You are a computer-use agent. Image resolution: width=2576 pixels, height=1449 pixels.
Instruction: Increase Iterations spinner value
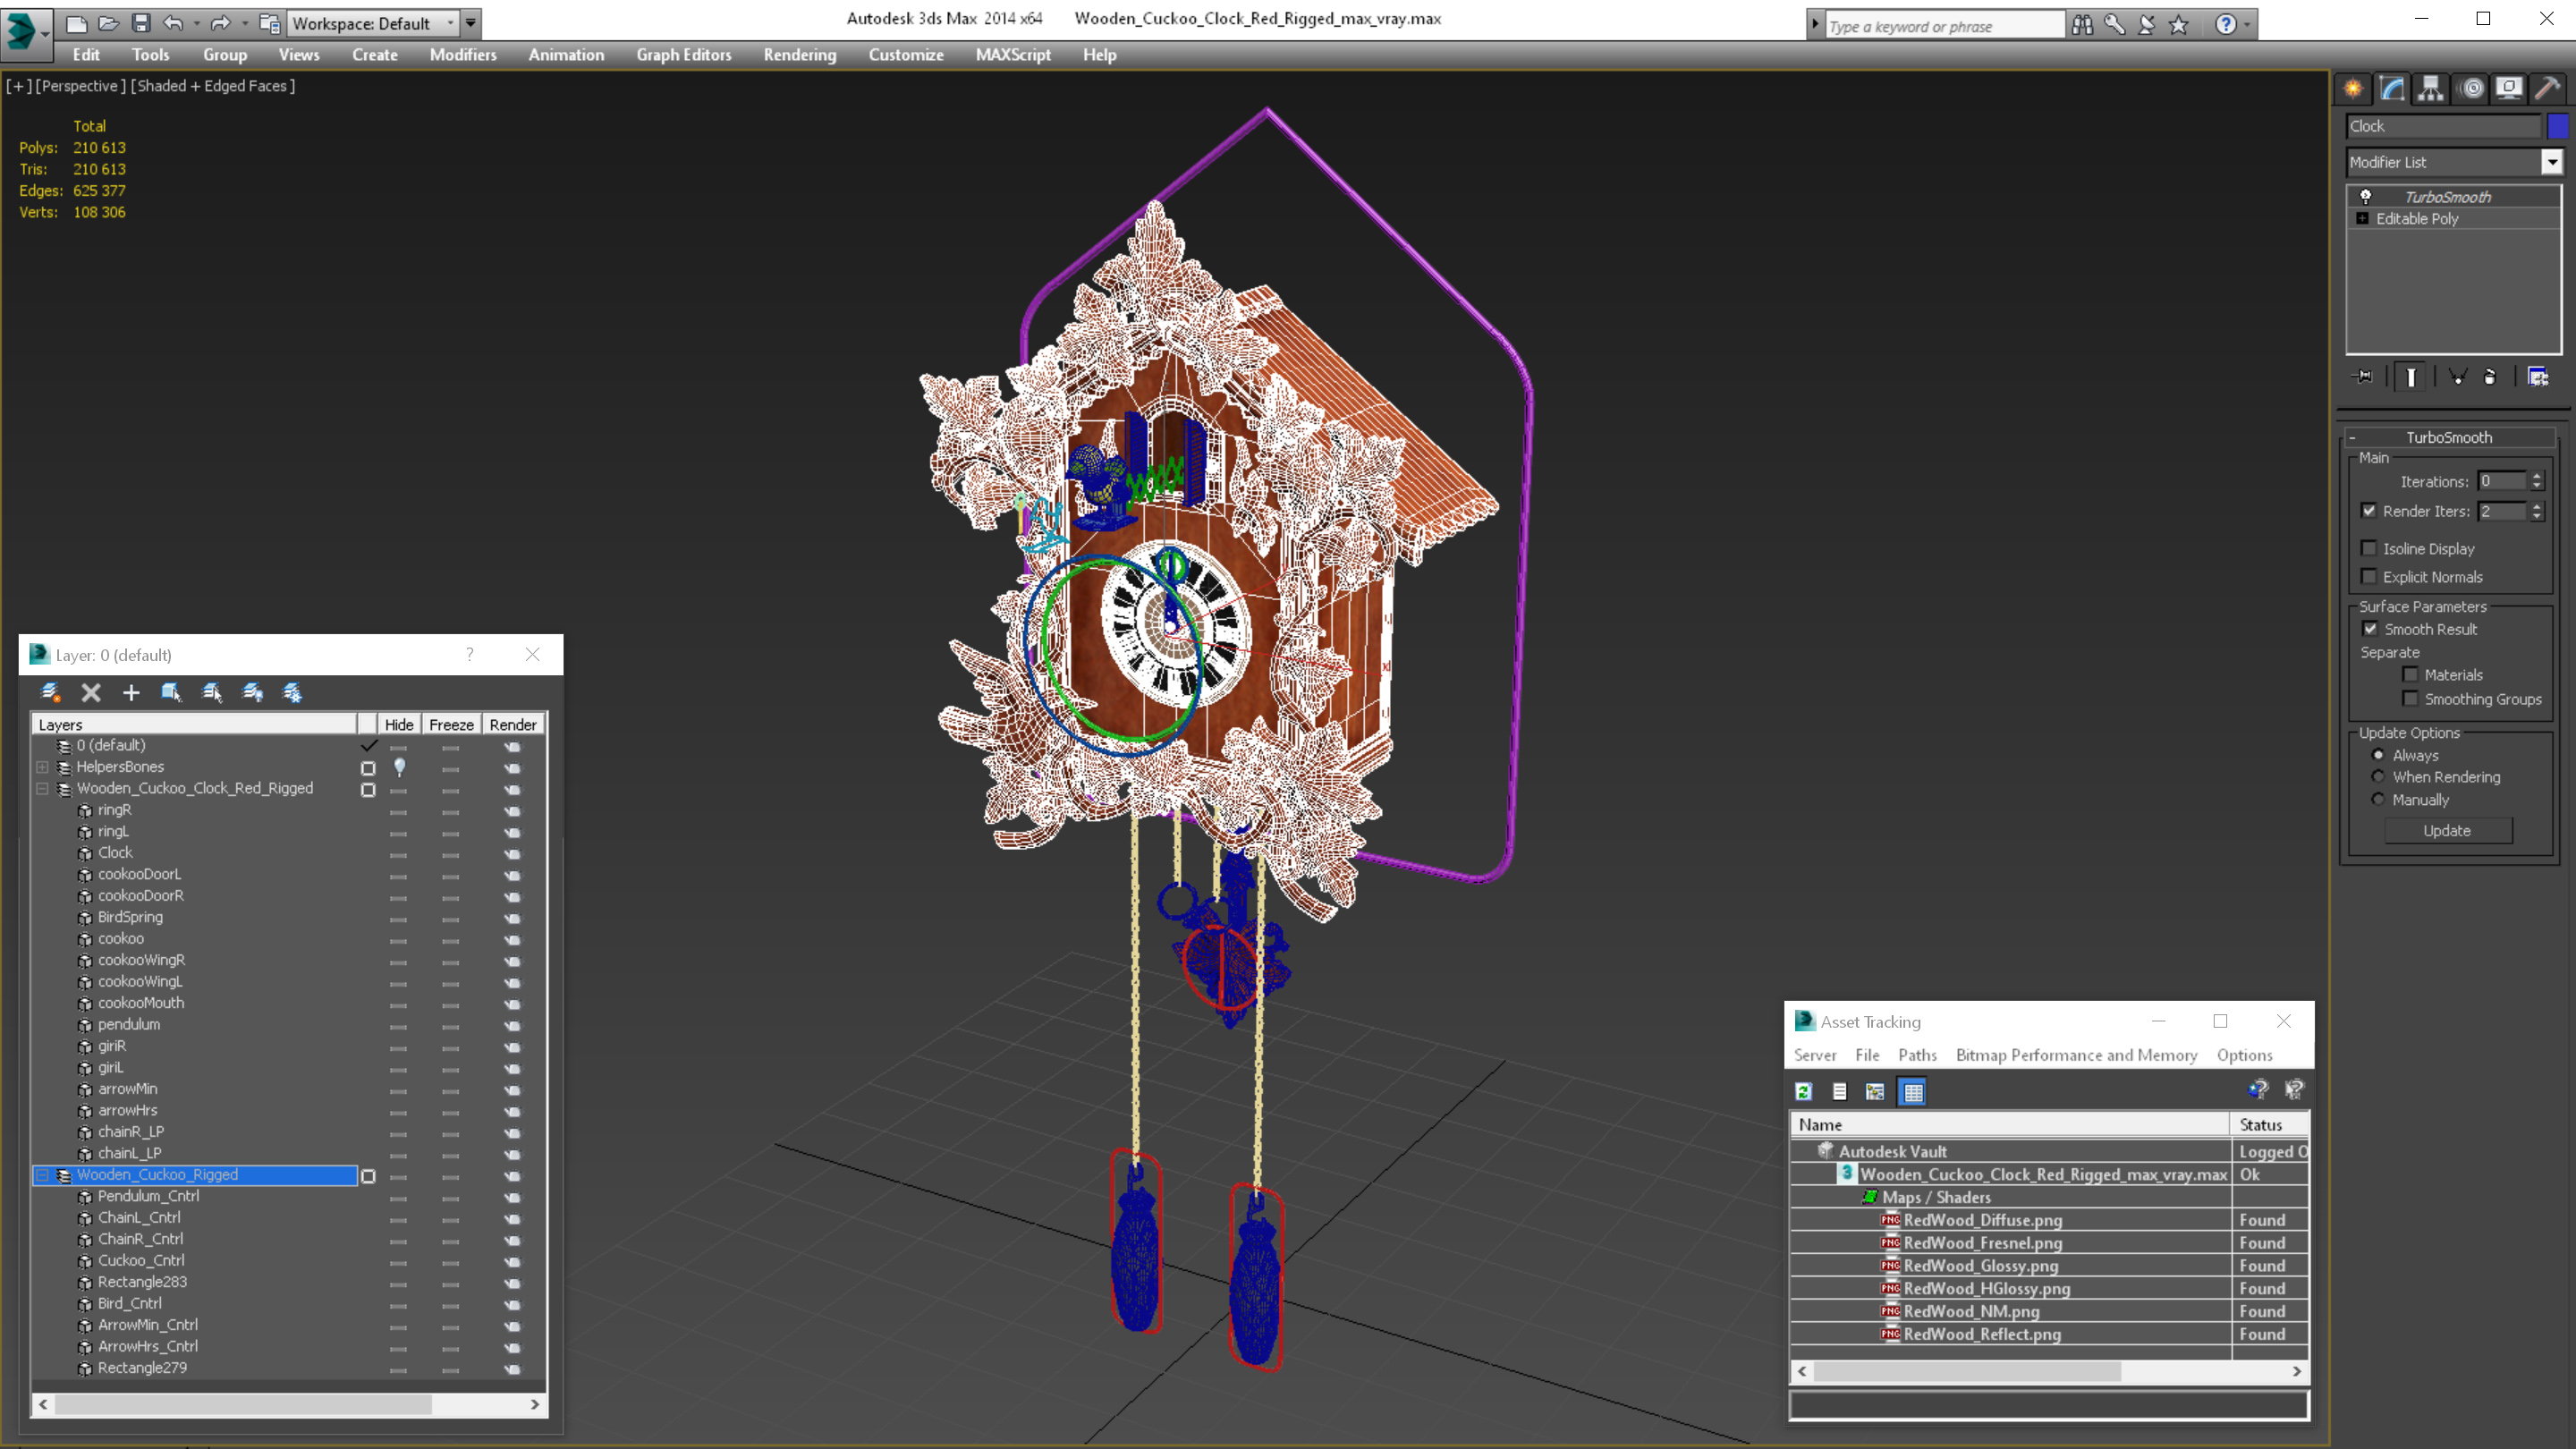2537,476
